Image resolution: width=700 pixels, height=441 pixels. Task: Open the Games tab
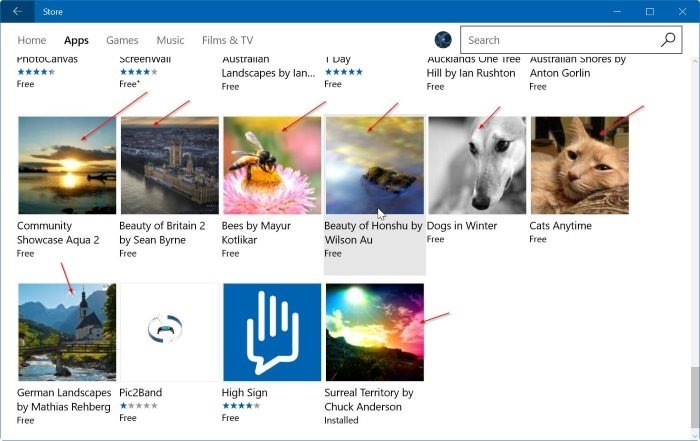pos(122,40)
